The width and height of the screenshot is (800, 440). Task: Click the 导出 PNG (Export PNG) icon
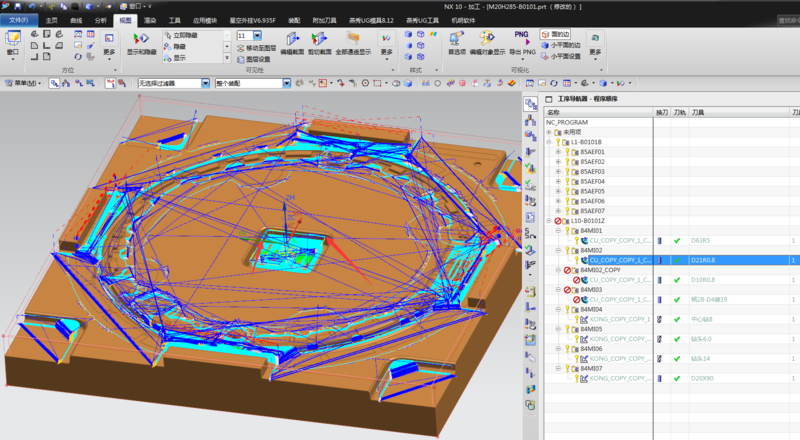point(521,39)
